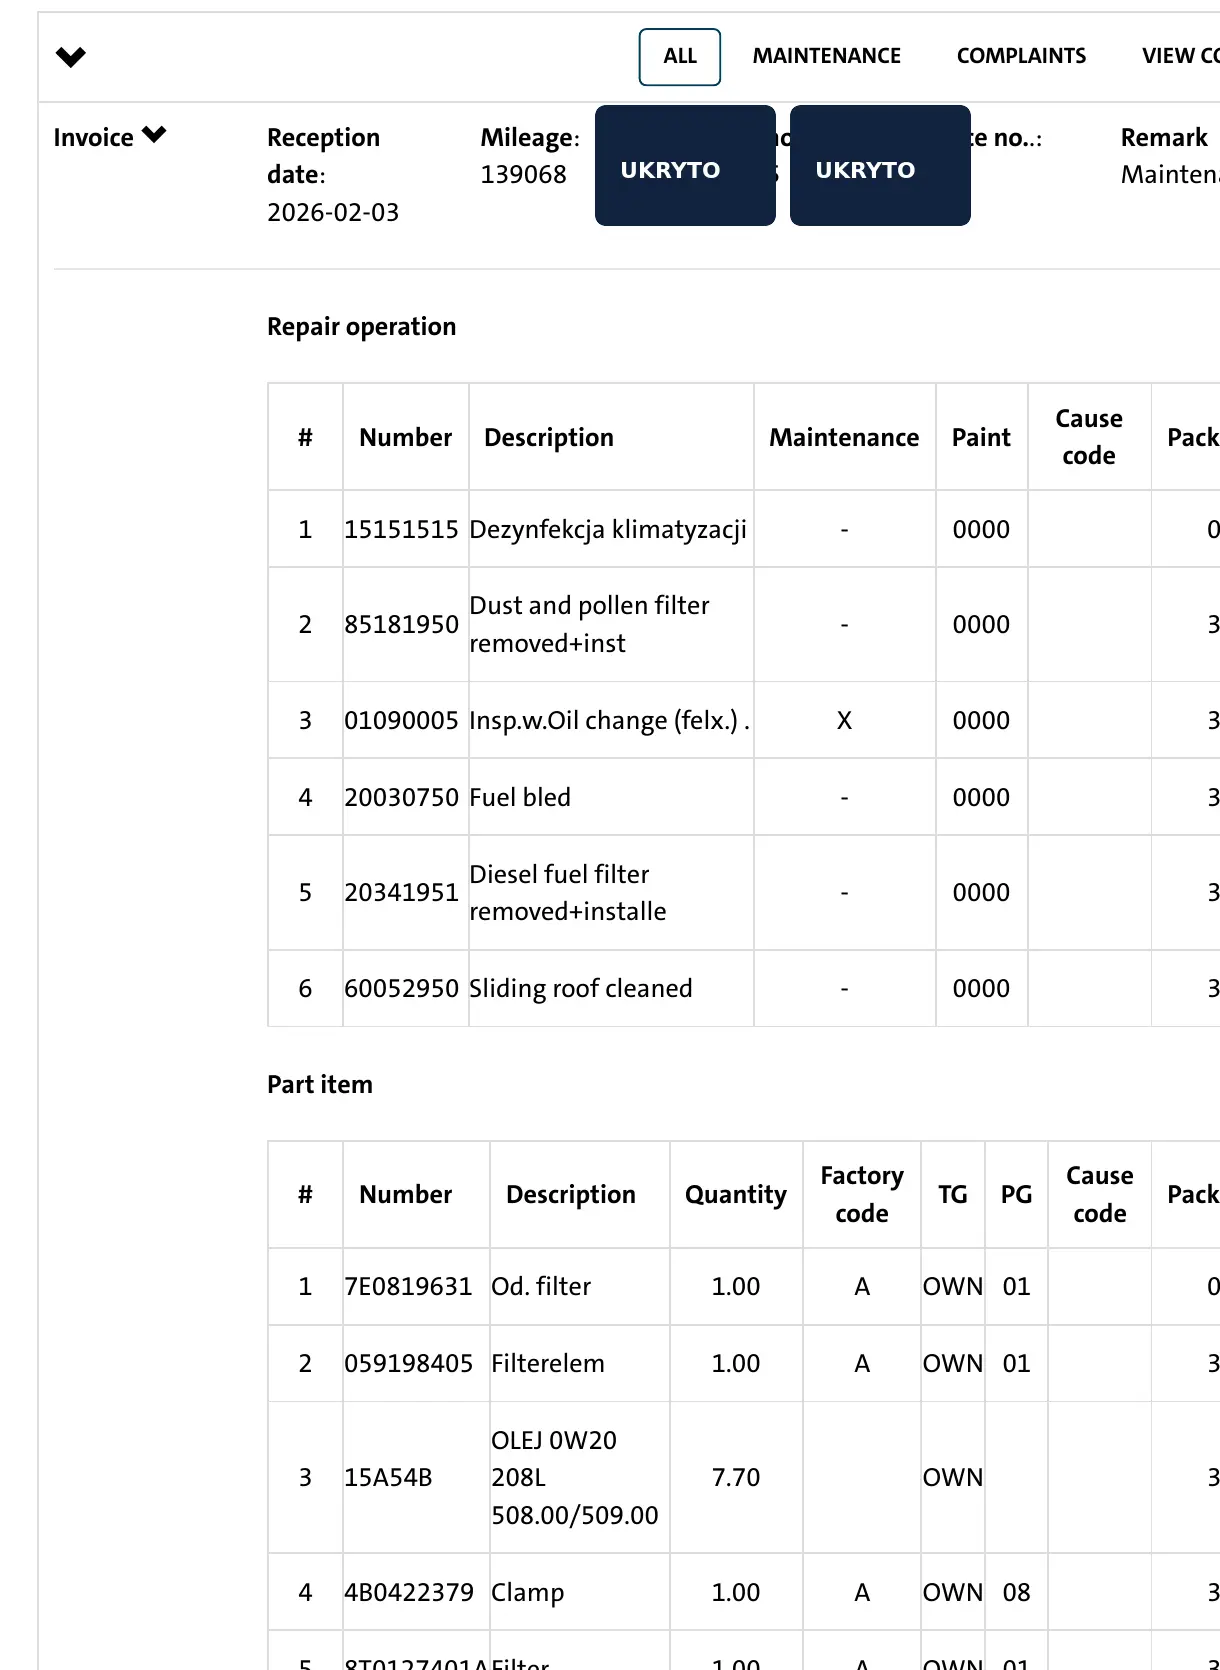1220x1670 pixels.
Task: Expand the Invoice chevron
Action: click(154, 135)
